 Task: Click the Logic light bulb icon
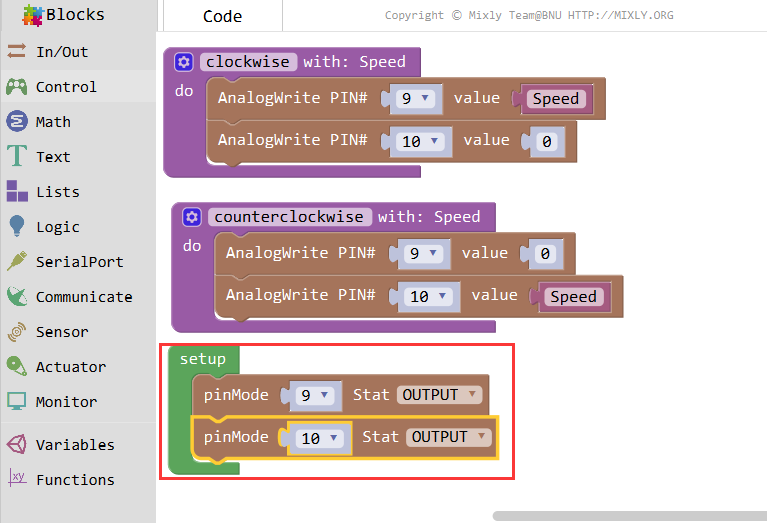click(x=17, y=226)
